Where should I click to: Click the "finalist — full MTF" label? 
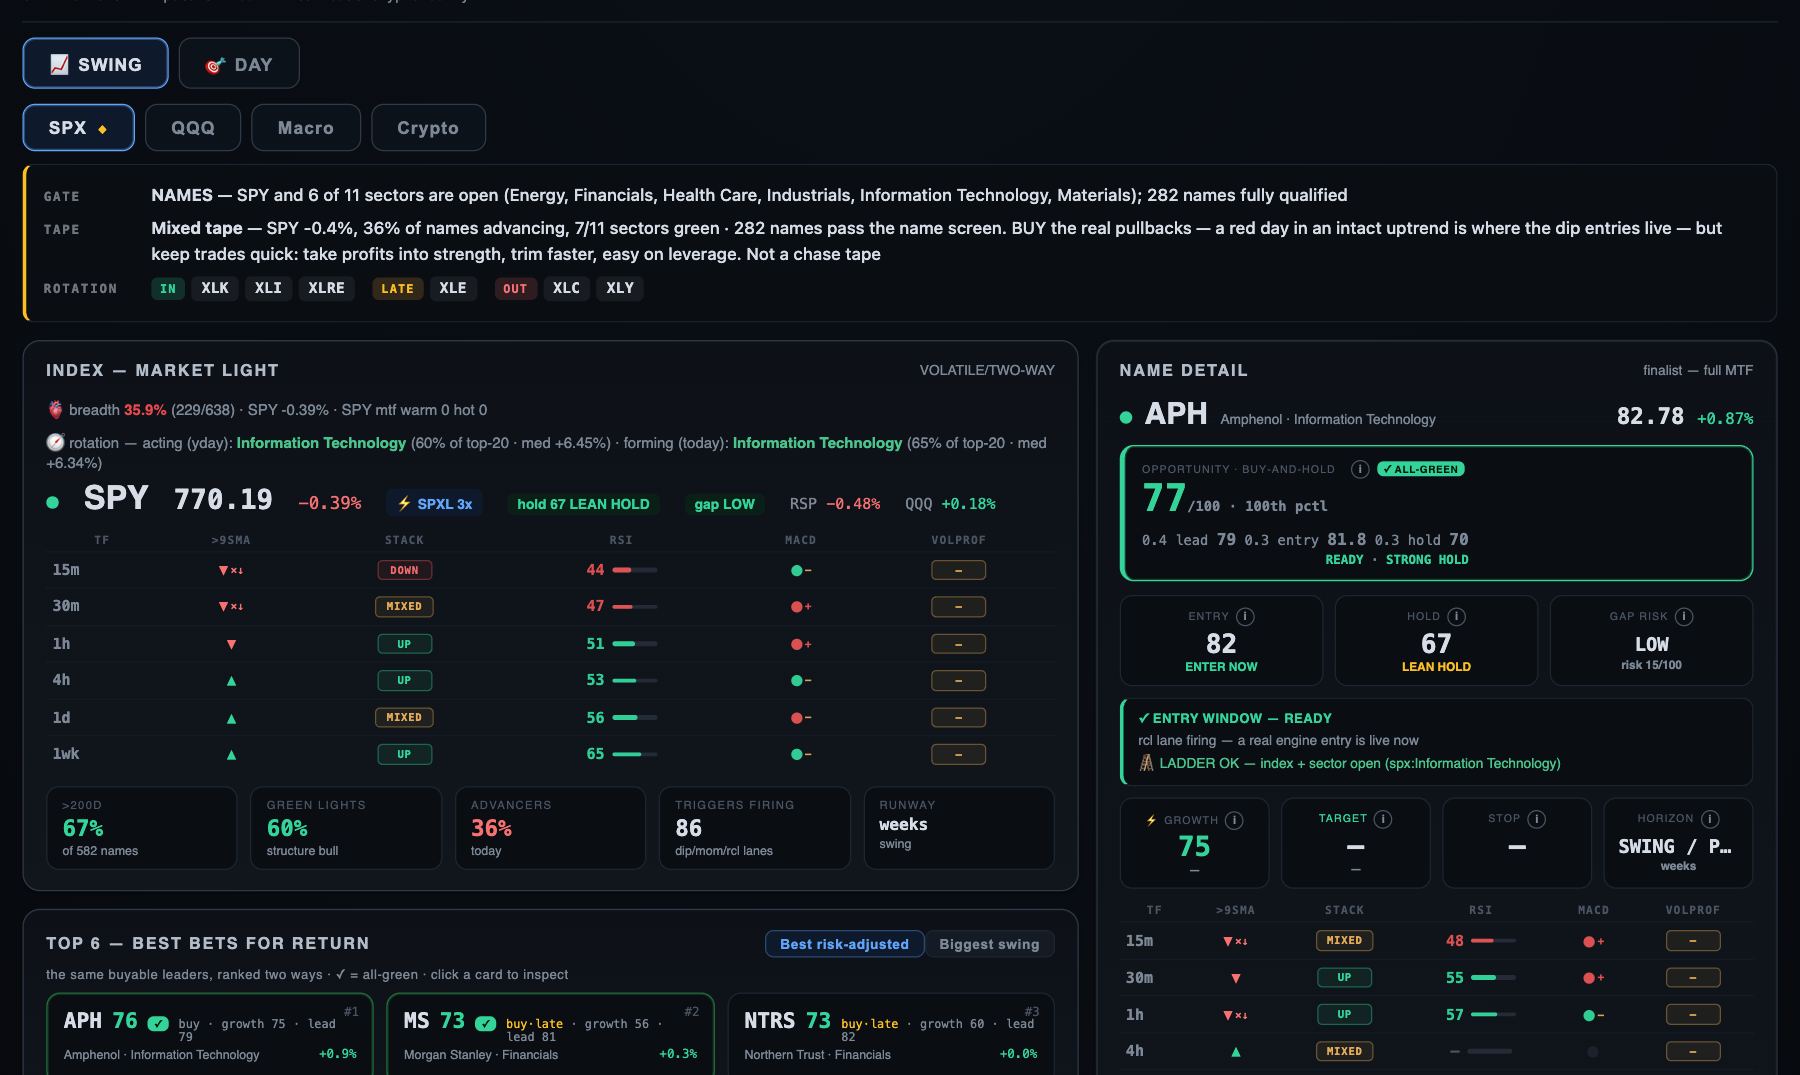[x=1698, y=370]
